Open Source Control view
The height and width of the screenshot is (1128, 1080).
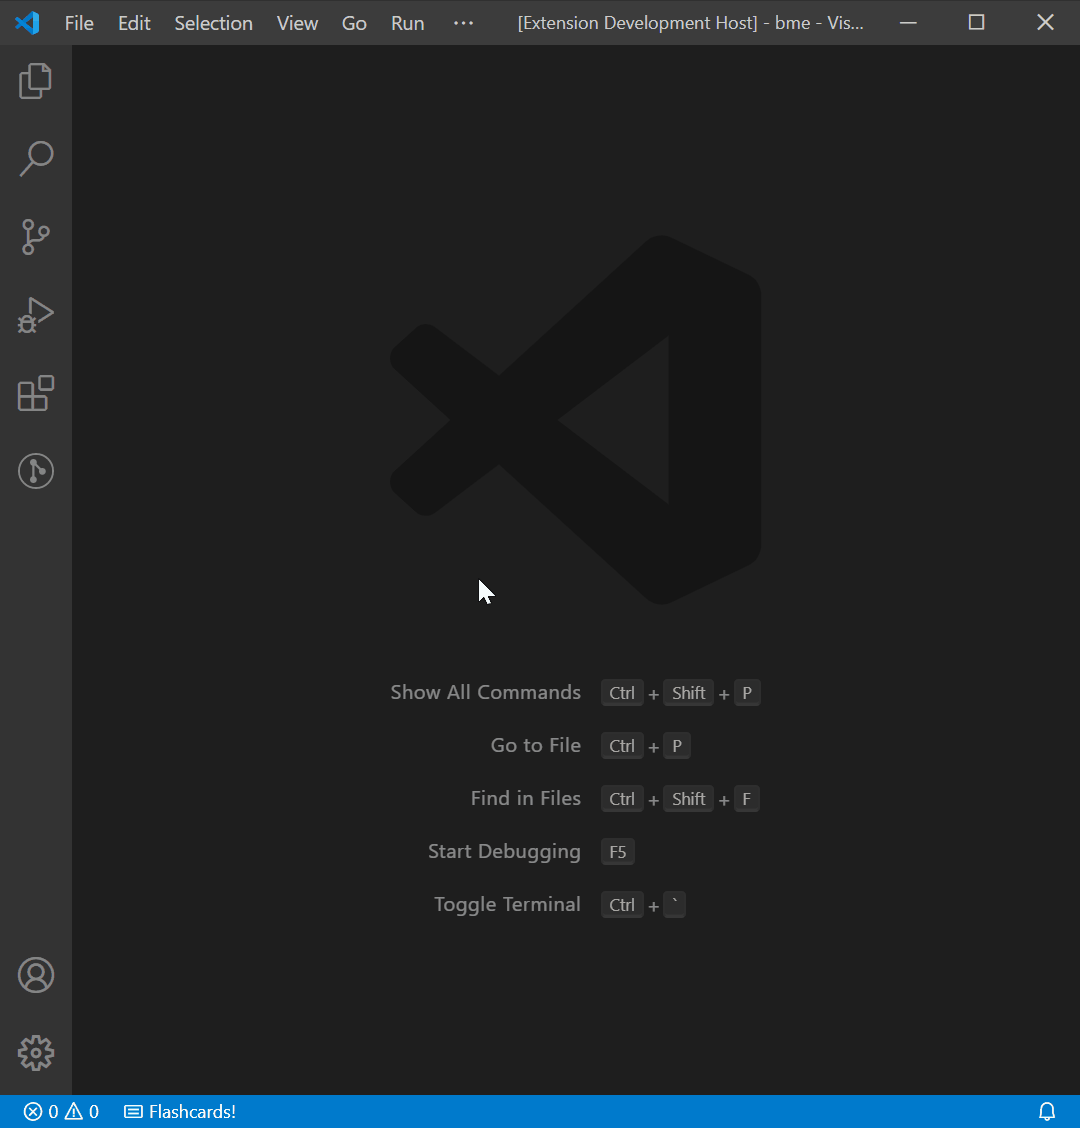(x=35, y=237)
